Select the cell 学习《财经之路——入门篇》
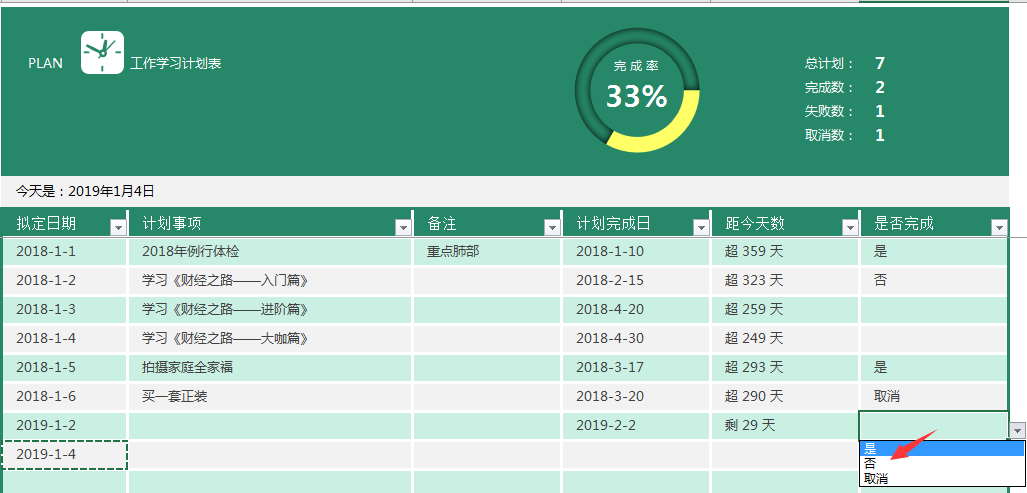1027x493 pixels. click(270, 280)
